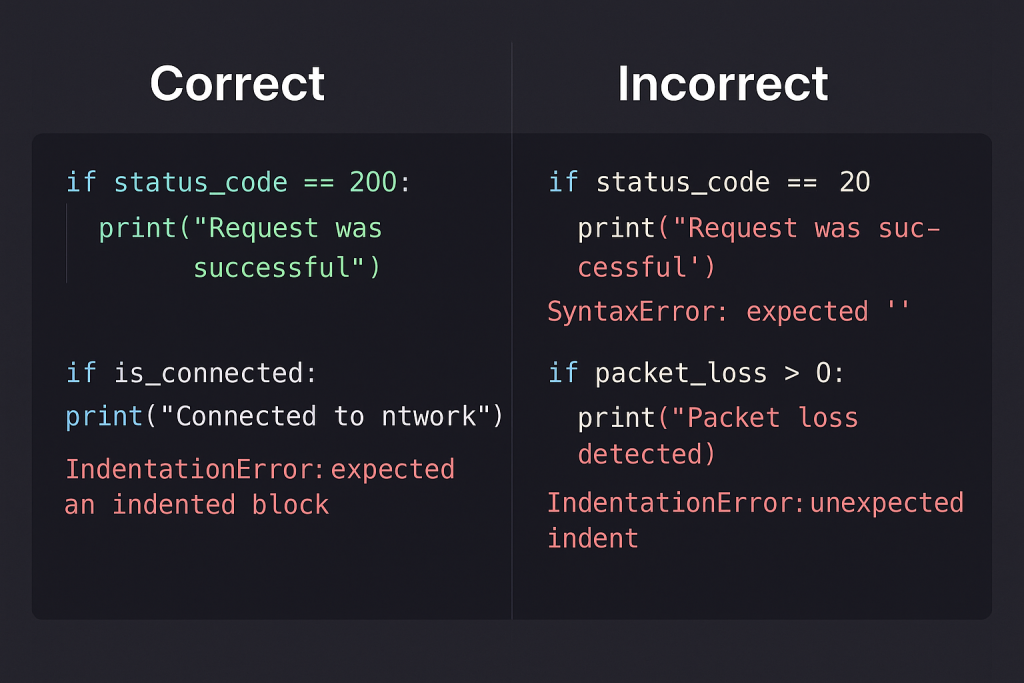Click the "Incorrect" heading
This screenshot has width=1024, height=683.
point(722,83)
